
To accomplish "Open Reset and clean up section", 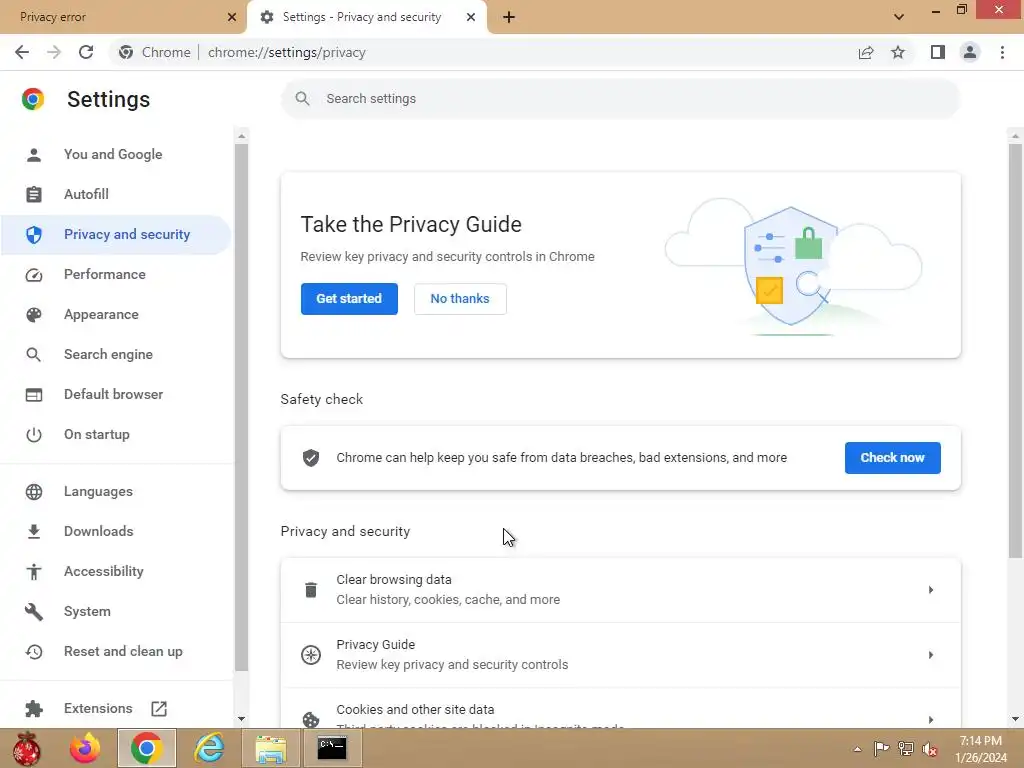I will tap(116, 651).
